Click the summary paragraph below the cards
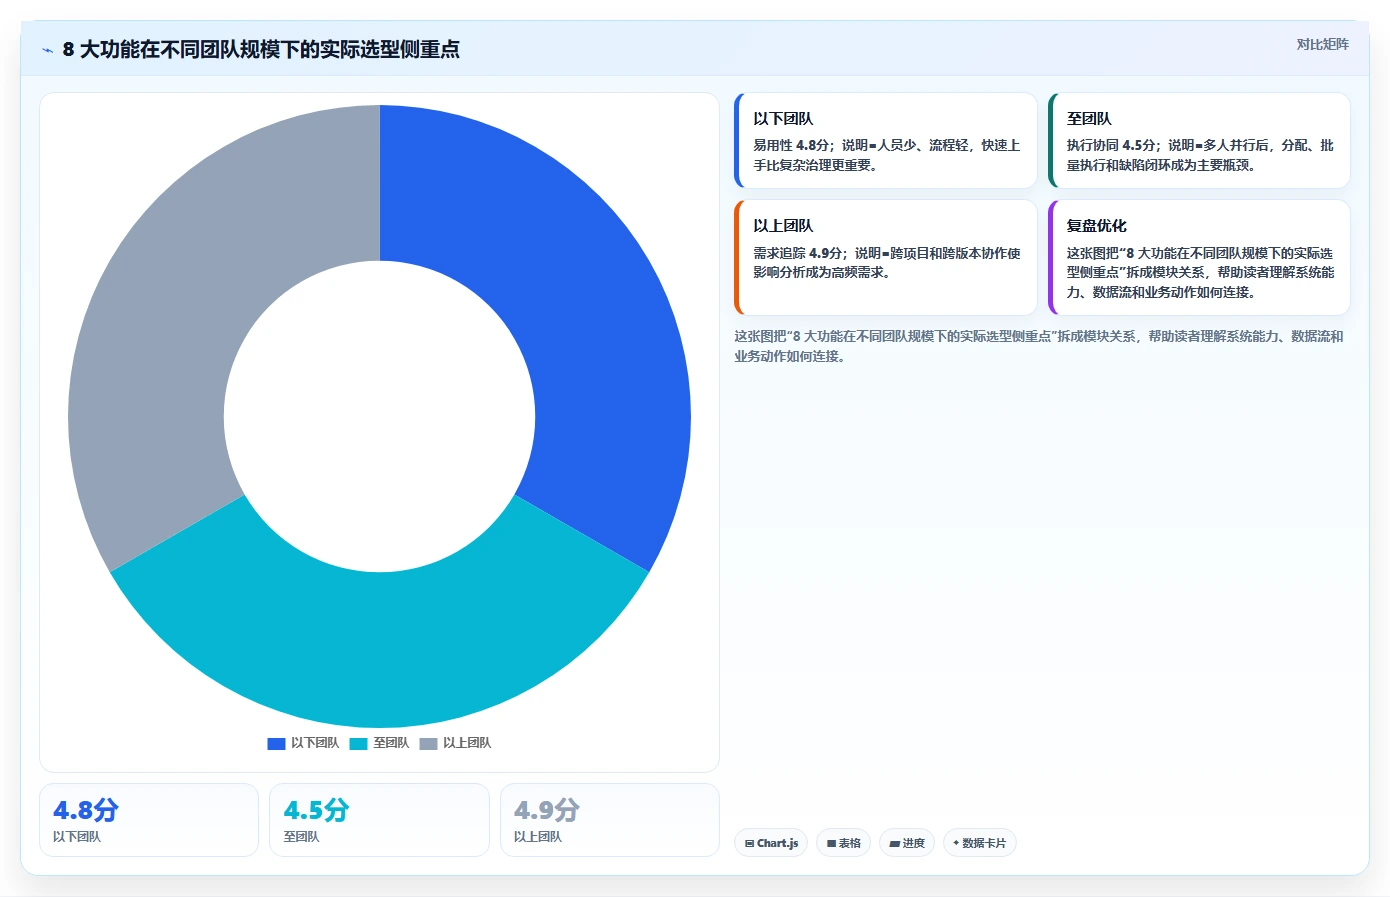 point(1040,346)
